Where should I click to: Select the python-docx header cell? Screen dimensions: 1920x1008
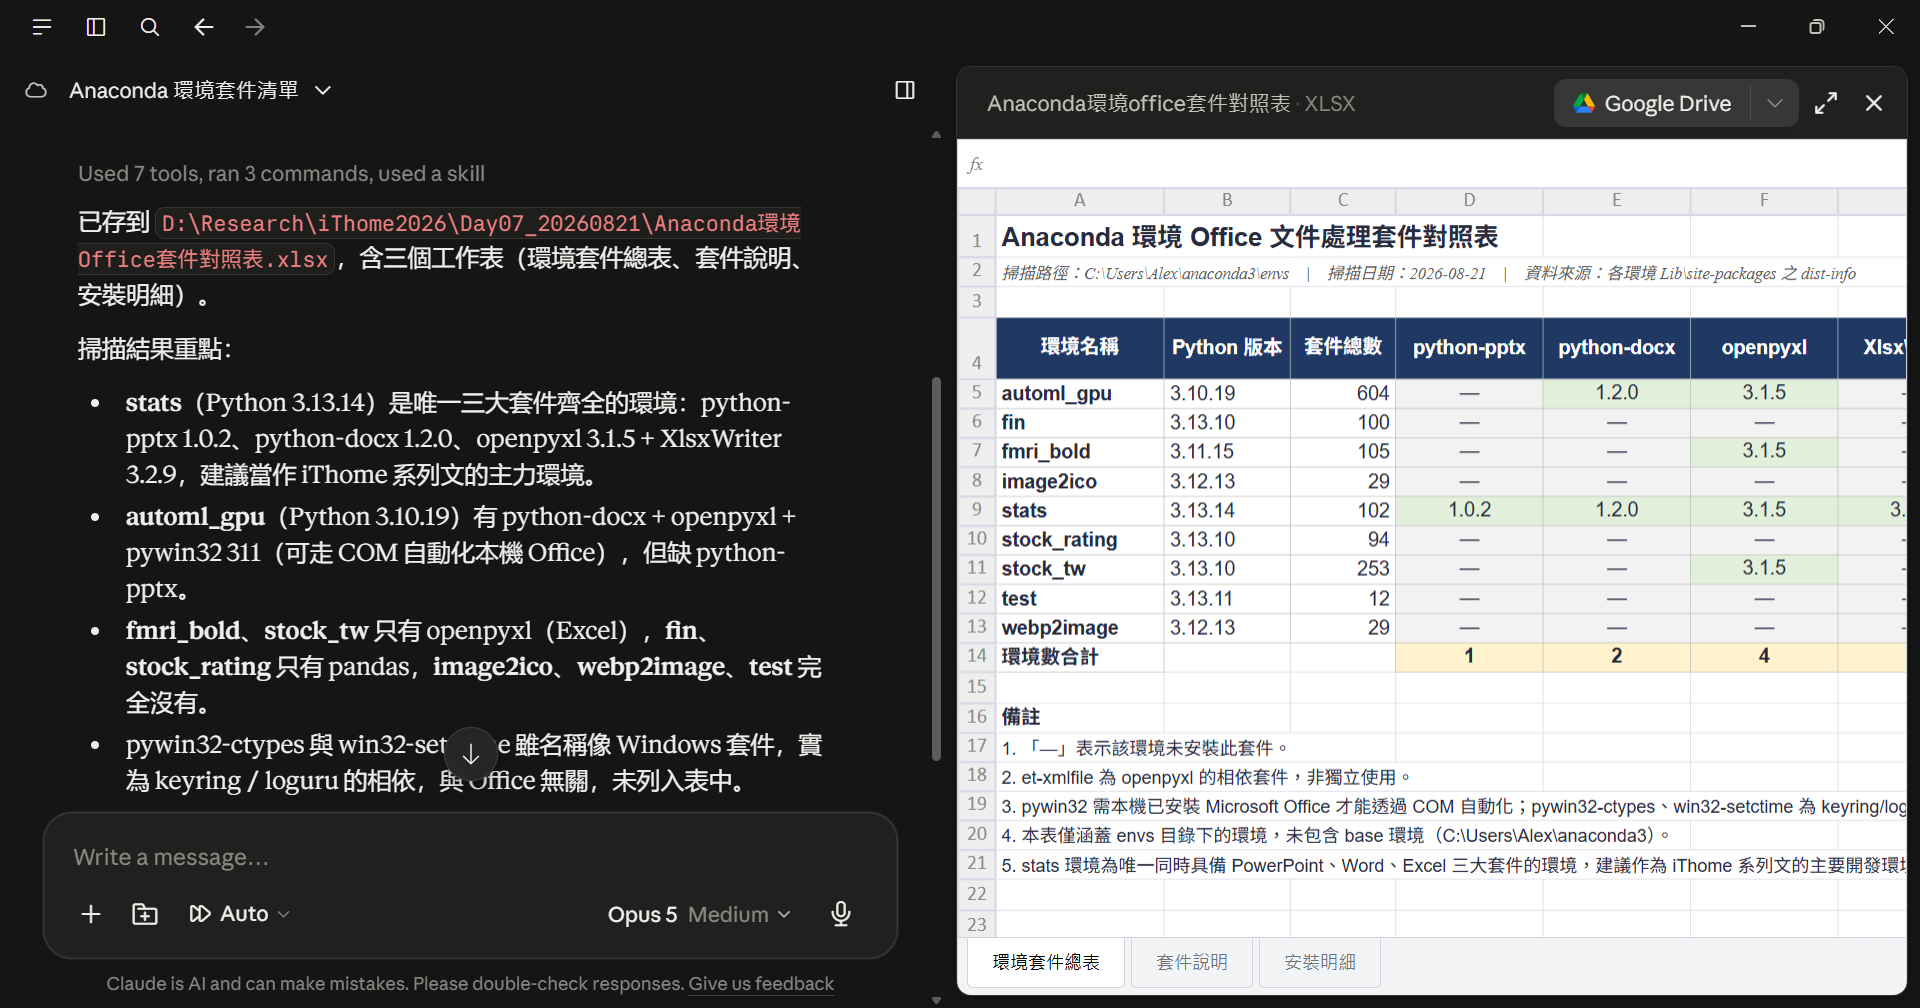[x=1616, y=348]
